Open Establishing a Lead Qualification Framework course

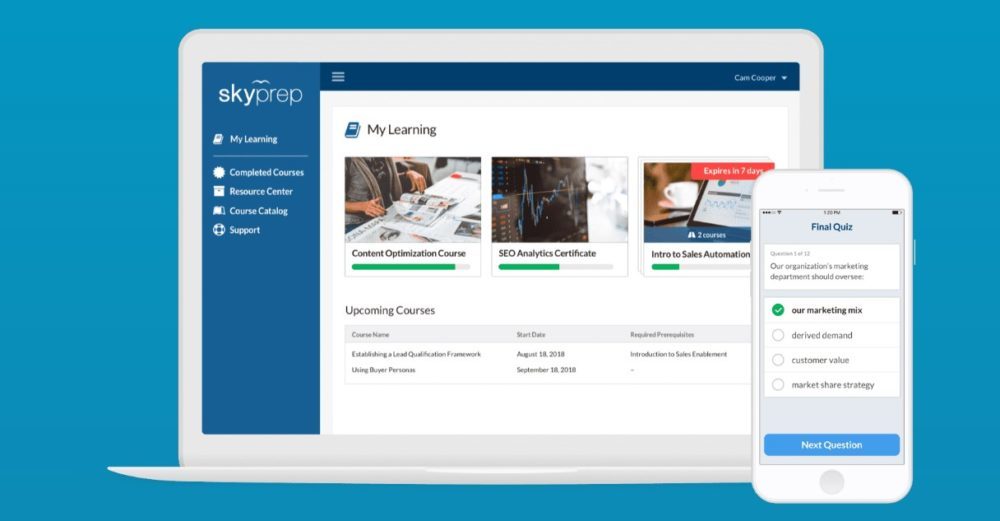tap(416, 354)
